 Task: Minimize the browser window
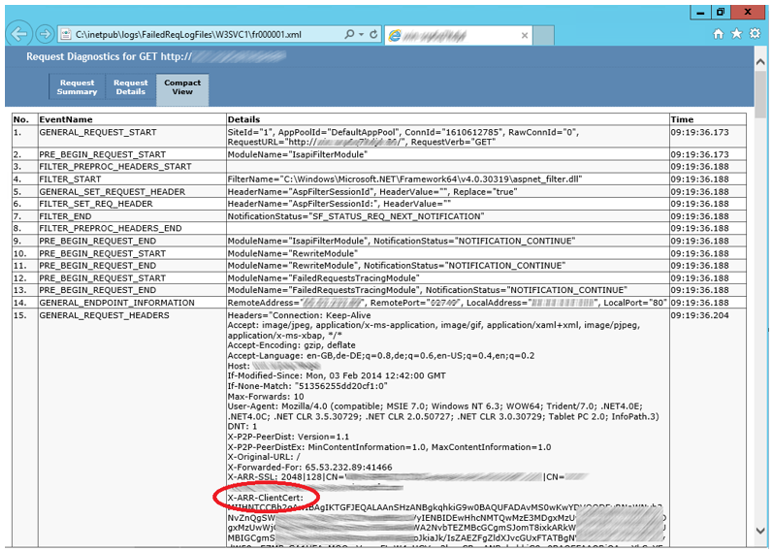pos(700,13)
